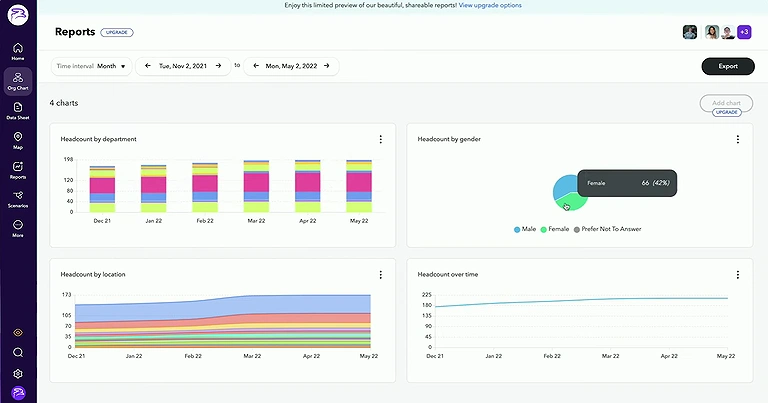The image size is (768, 403).
Task: Move end date forward with right arrow
Action: coord(327,66)
